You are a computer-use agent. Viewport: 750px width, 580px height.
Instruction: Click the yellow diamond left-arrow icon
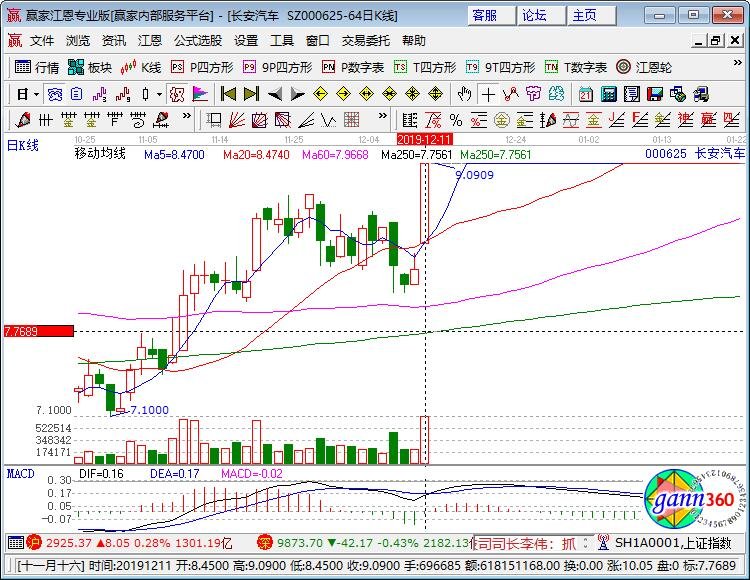tap(320, 94)
